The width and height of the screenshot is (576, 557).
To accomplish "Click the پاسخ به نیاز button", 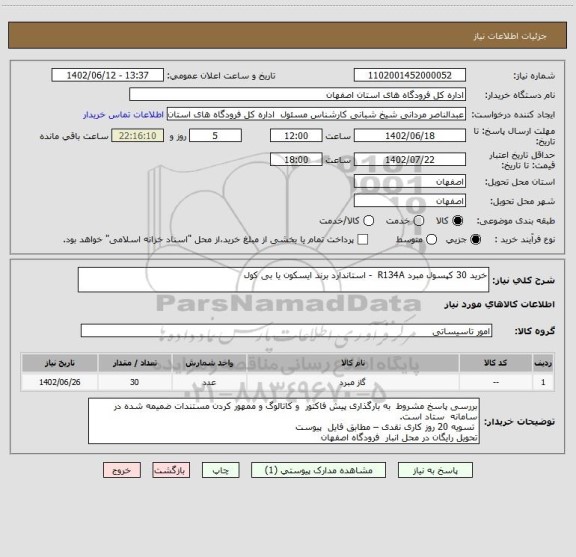I will coord(435,470).
